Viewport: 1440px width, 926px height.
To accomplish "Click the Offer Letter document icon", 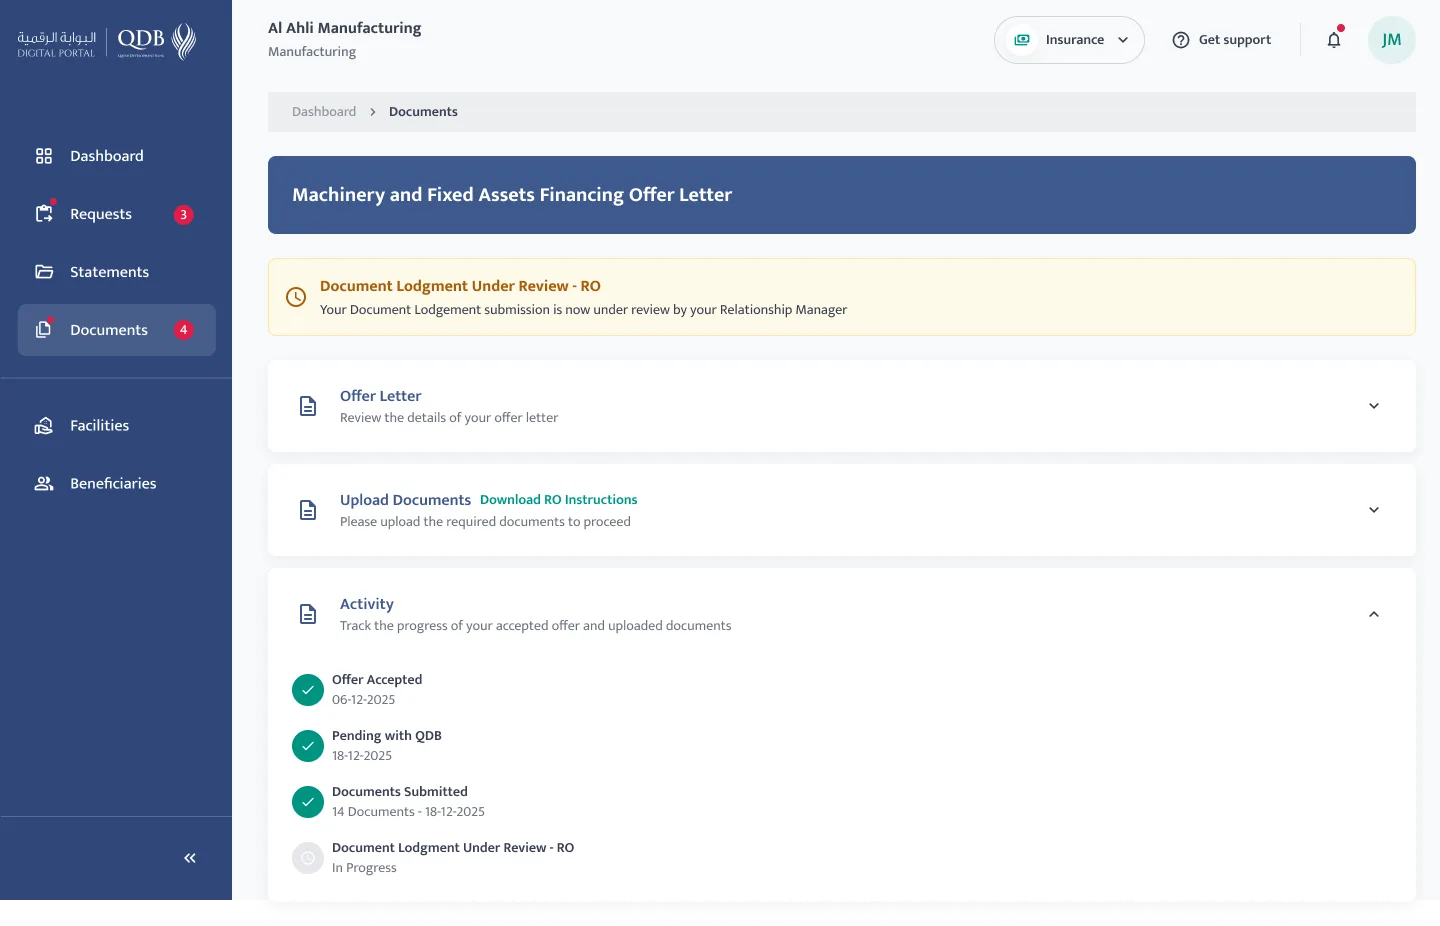I will pos(308,406).
